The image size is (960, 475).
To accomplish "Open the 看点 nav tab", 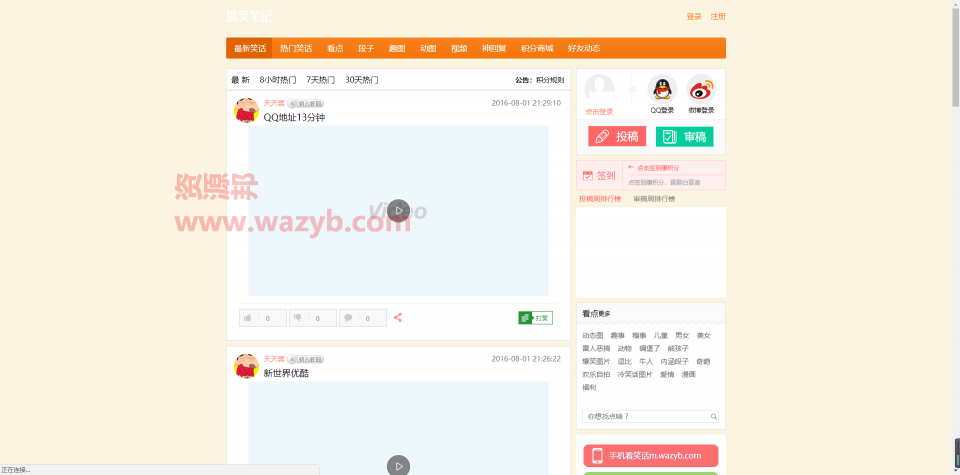I will coord(335,48).
